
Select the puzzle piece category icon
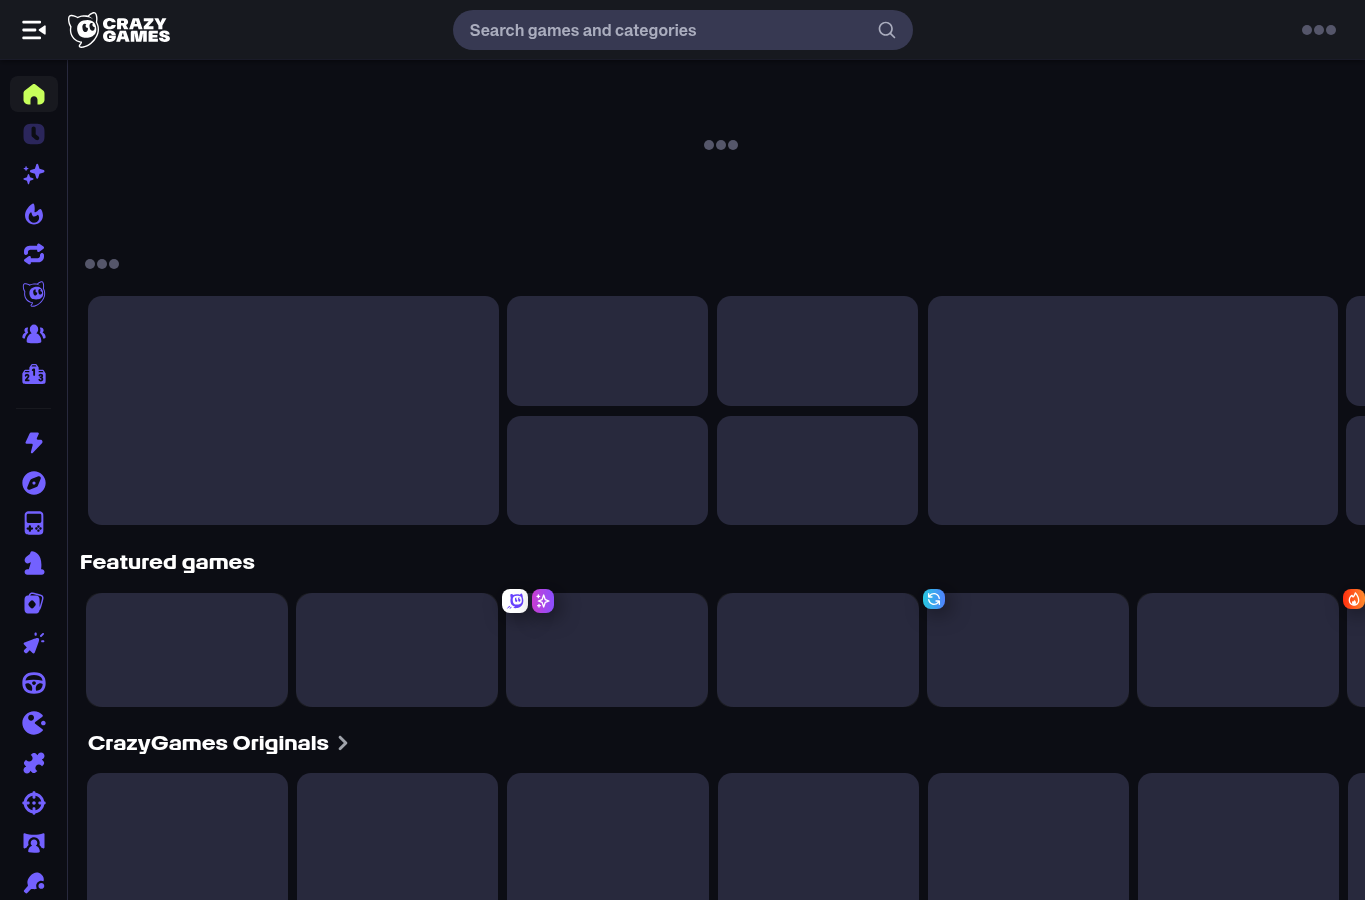coord(34,763)
